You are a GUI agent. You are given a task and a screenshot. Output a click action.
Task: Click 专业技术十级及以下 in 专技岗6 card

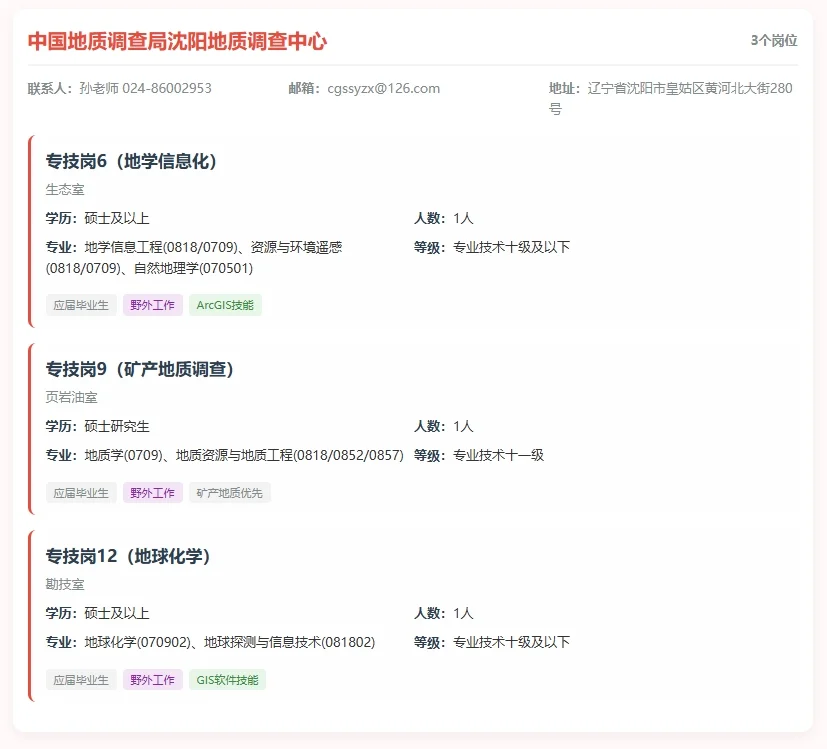[x=512, y=247]
